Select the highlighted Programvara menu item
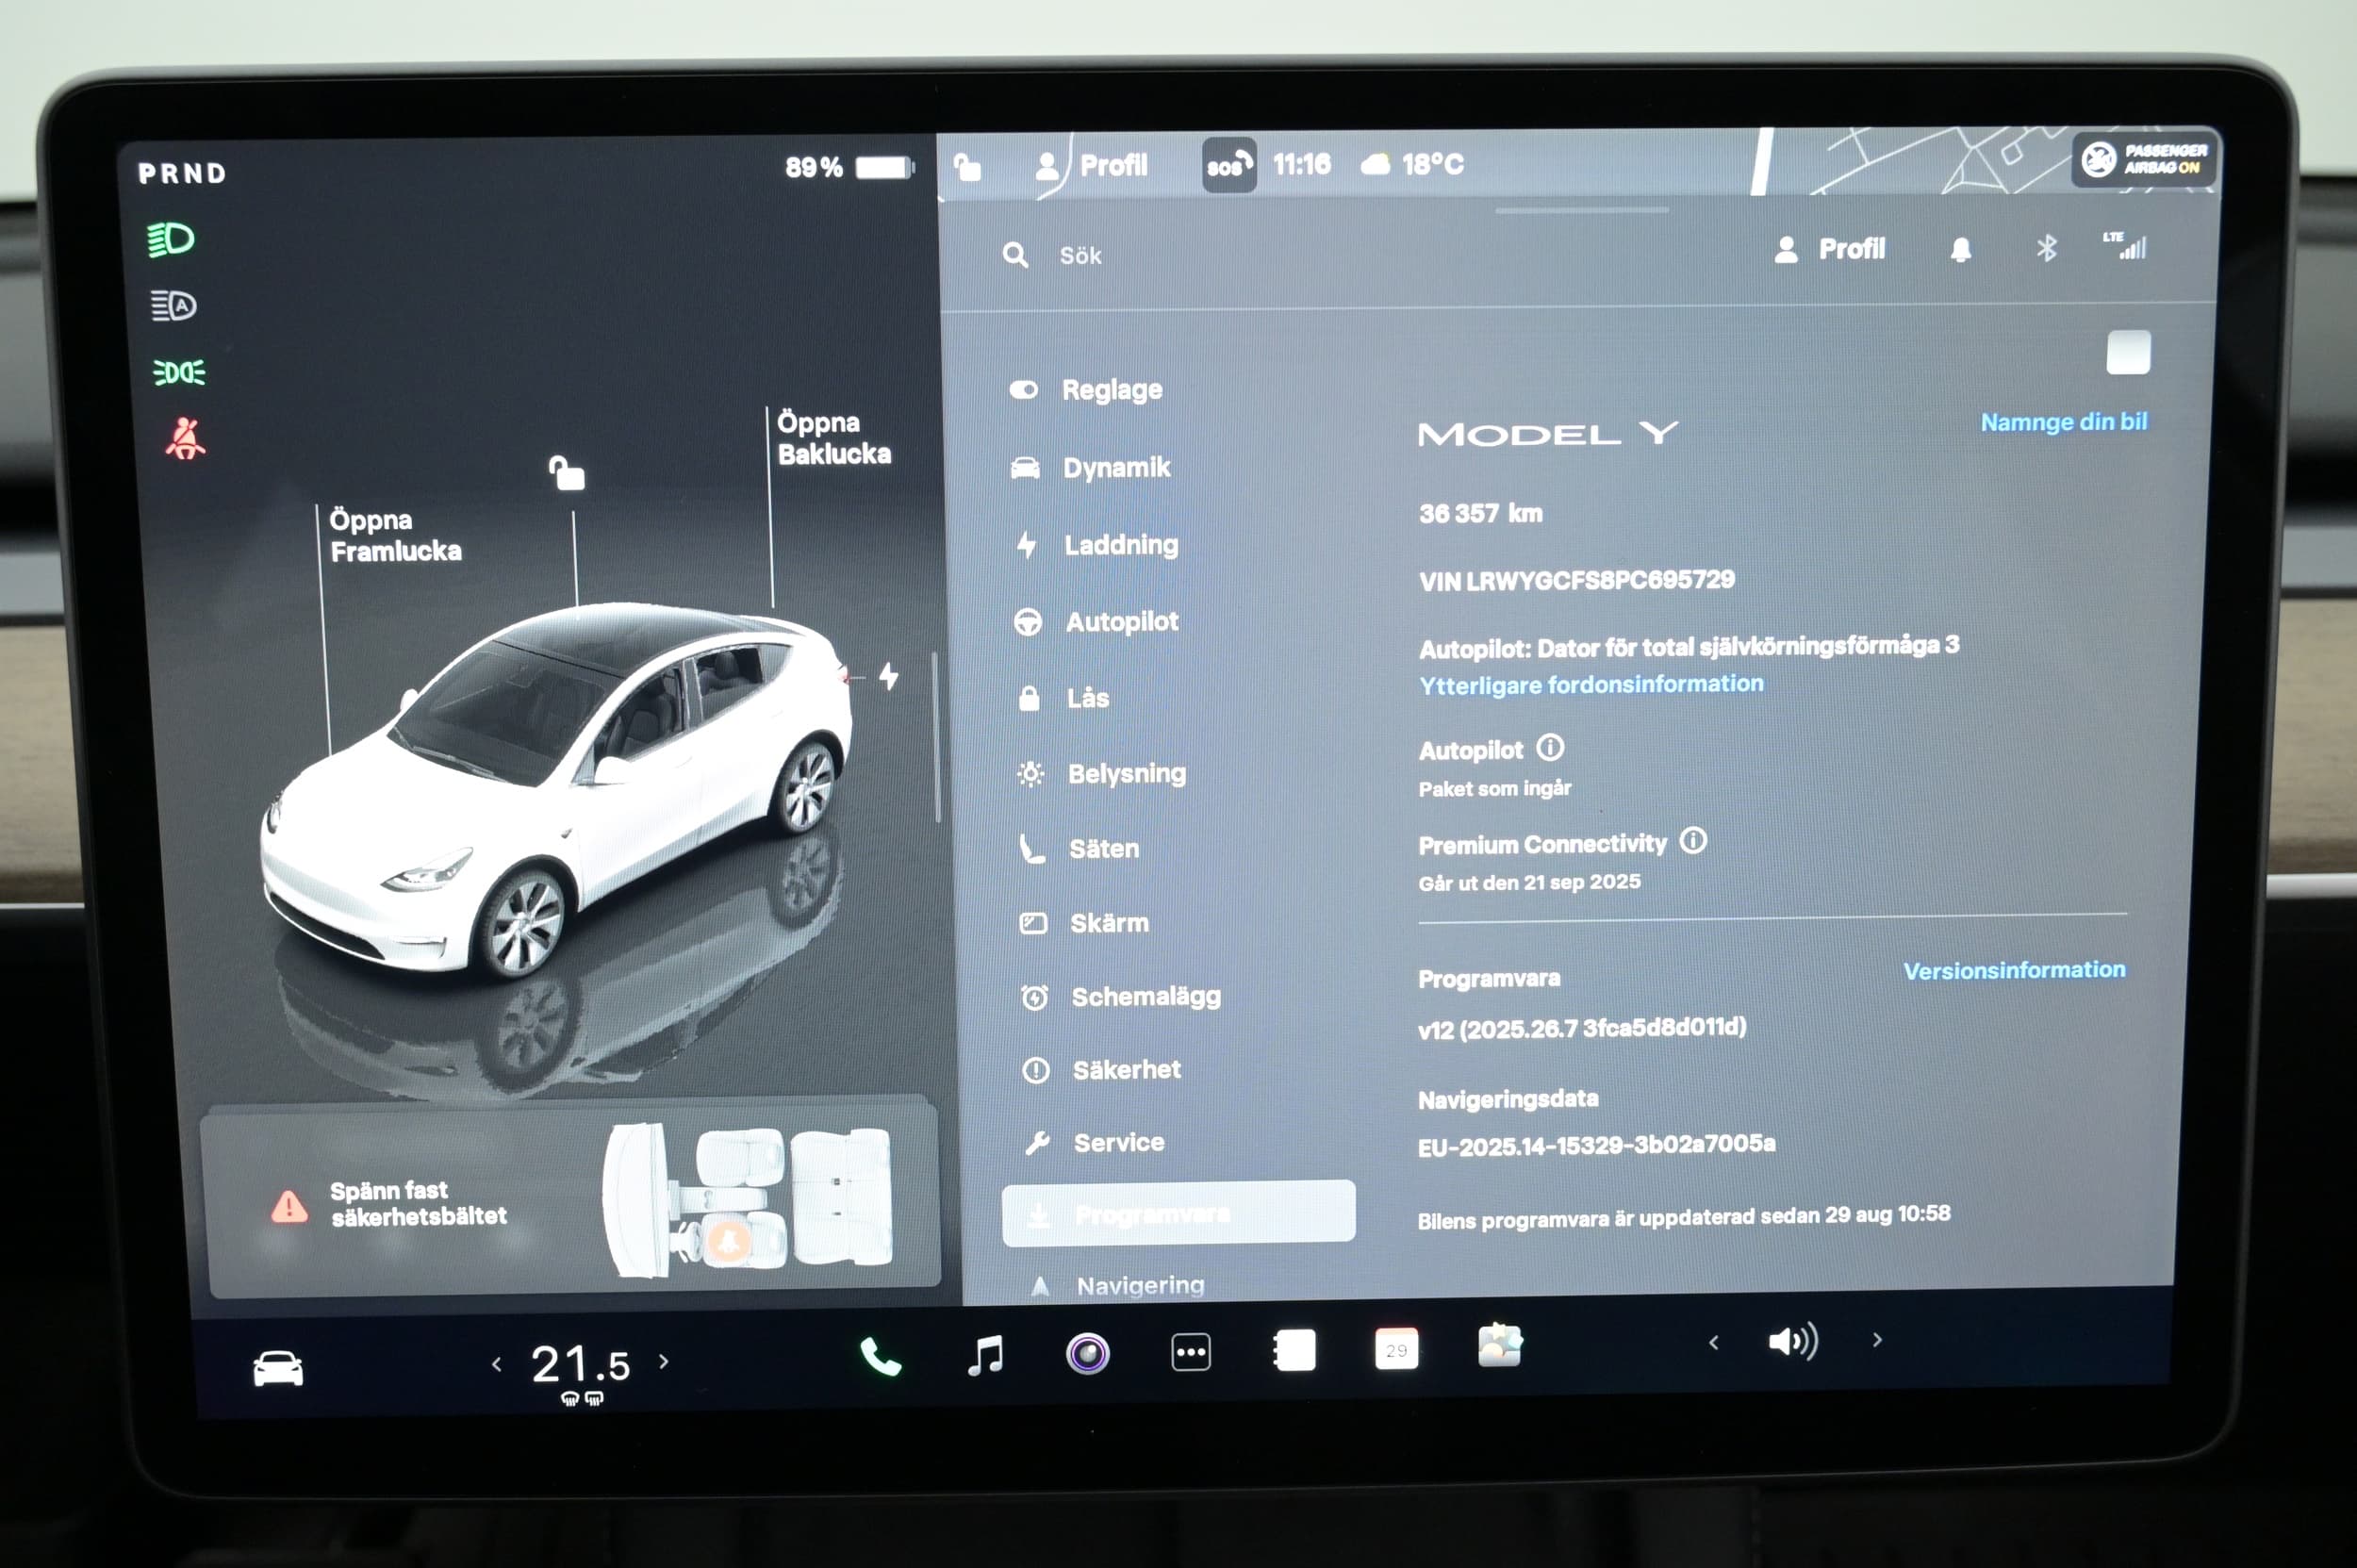Viewport: 2357px width, 1568px height. 1179,1213
